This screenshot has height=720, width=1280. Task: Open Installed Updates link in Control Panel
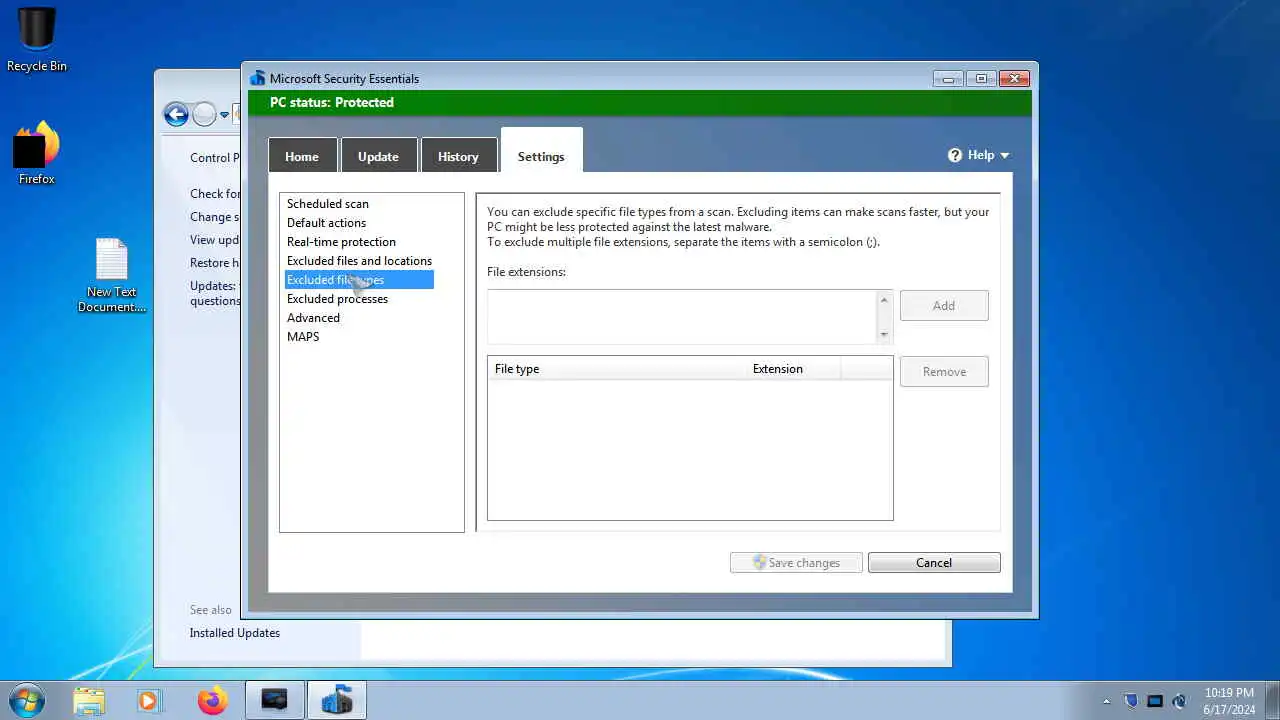(235, 633)
